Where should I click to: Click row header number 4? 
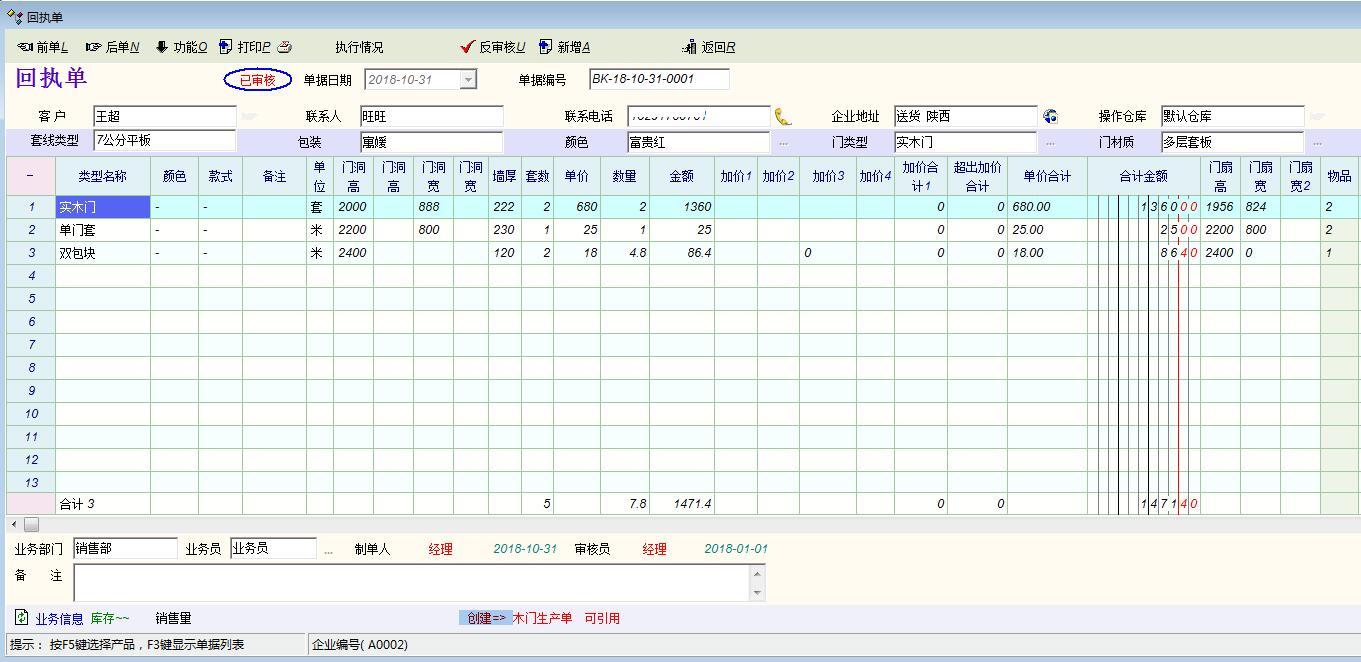(31, 275)
